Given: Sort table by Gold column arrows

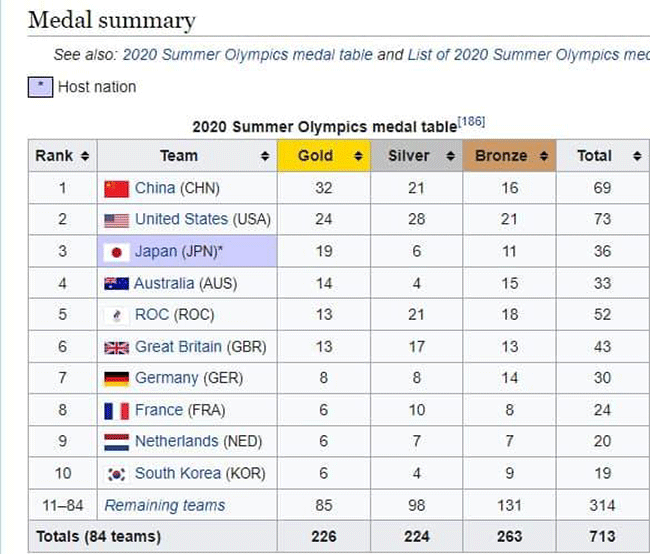Looking at the screenshot, I should 359,156.
